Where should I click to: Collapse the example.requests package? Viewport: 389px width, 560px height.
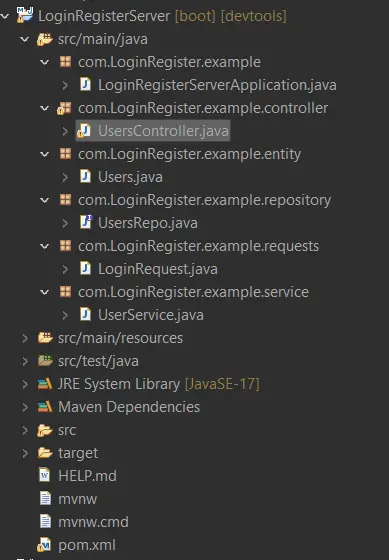pyautogui.click(x=45, y=246)
